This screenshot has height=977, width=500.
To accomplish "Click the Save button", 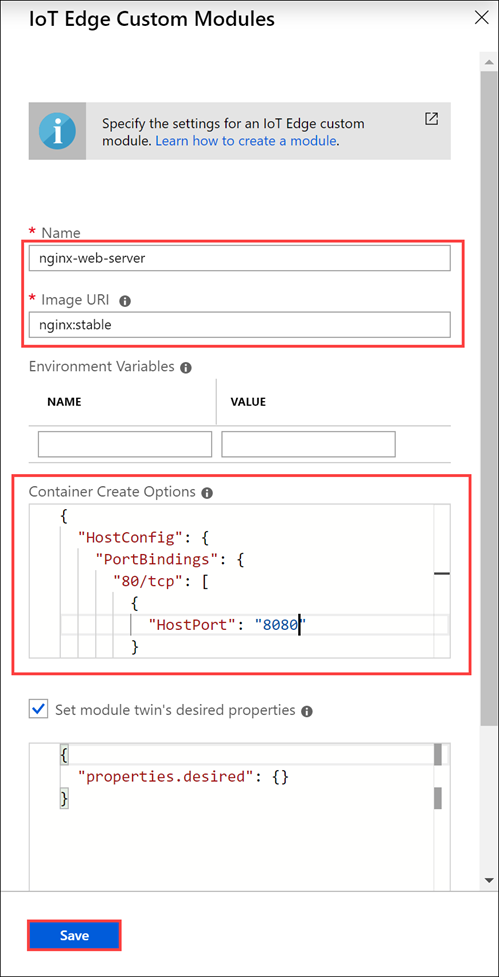I will [x=74, y=935].
